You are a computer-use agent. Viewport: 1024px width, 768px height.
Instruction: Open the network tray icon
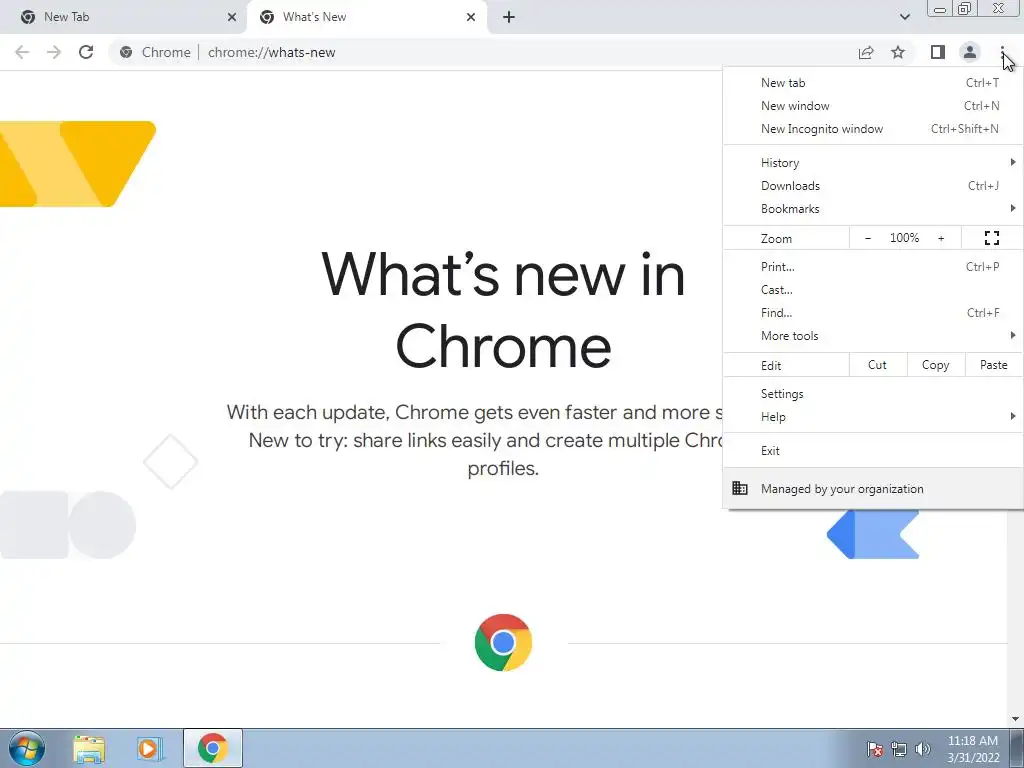(899, 749)
